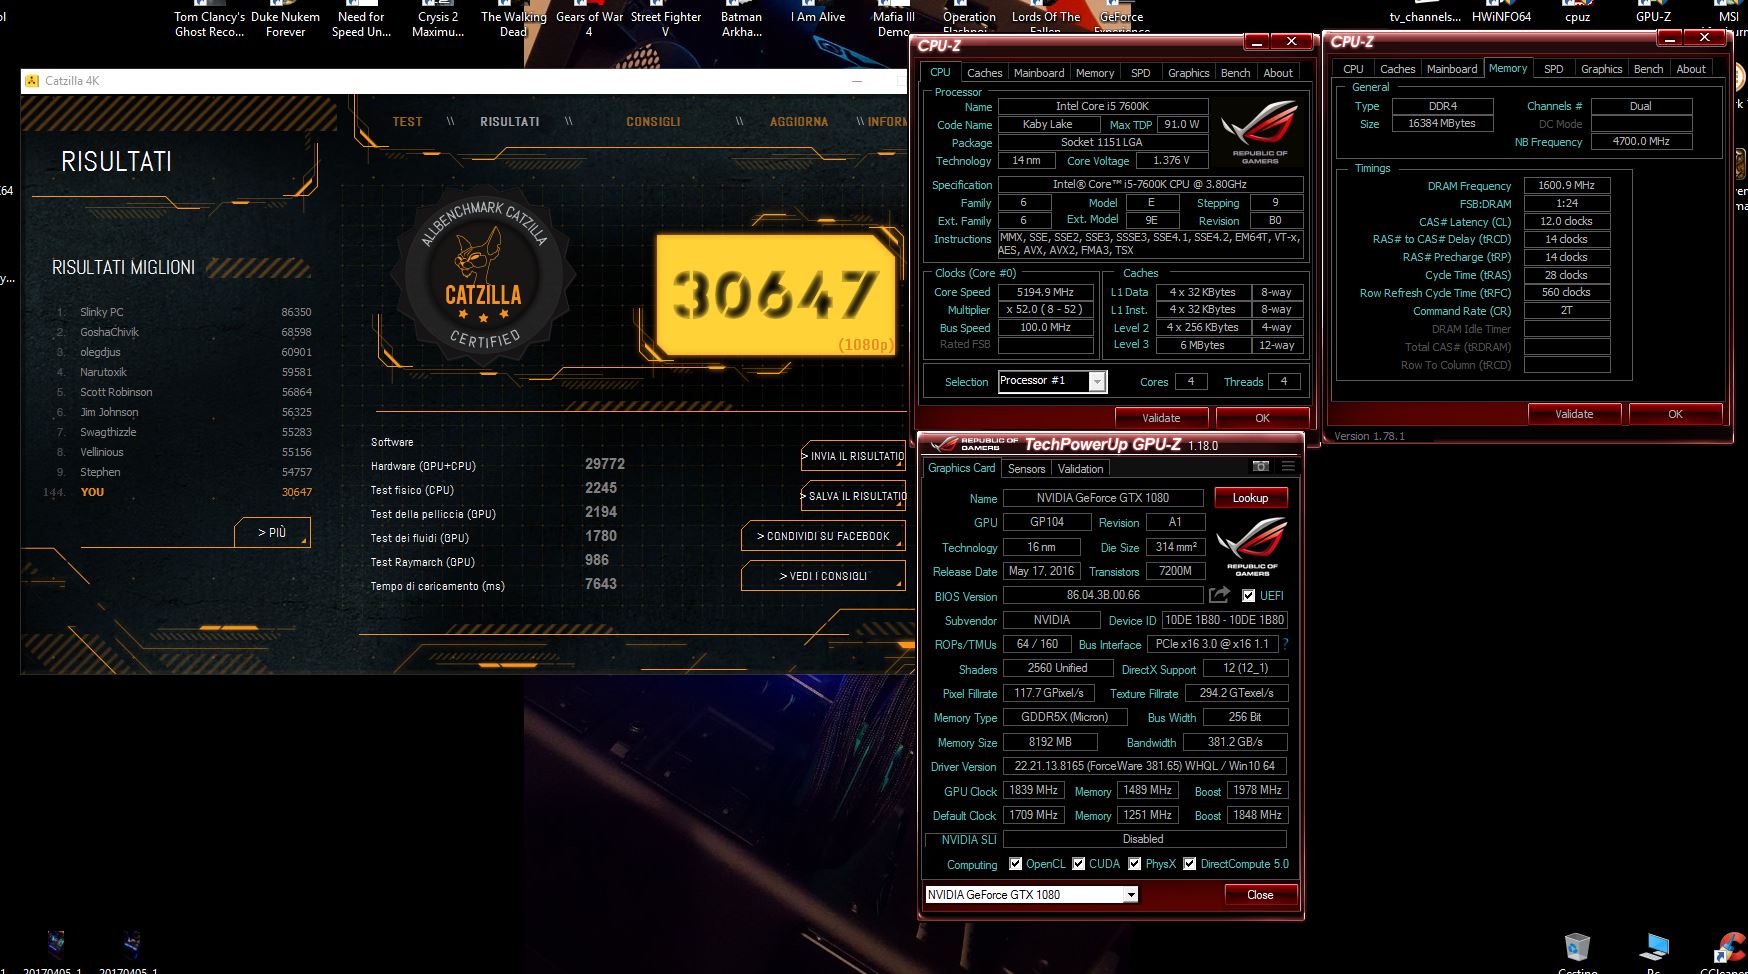Open the About tab in the CPU-Z memory window

click(x=1691, y=69)
